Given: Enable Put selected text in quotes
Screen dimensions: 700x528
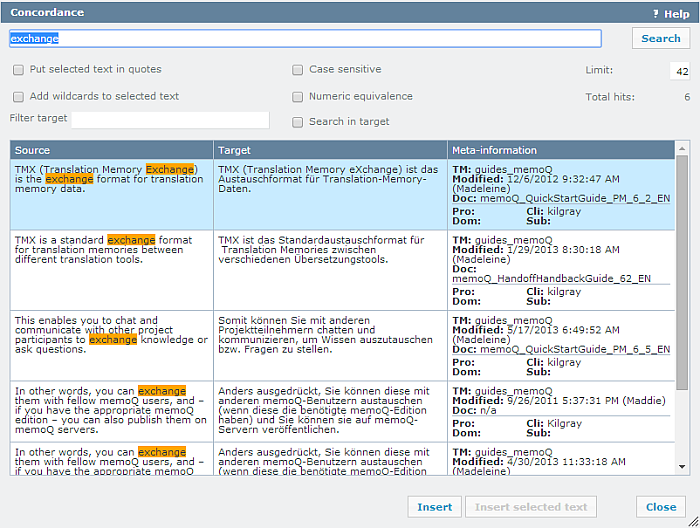Looking at the screenshot, I should pyautogui.click(x=19, y=70).
